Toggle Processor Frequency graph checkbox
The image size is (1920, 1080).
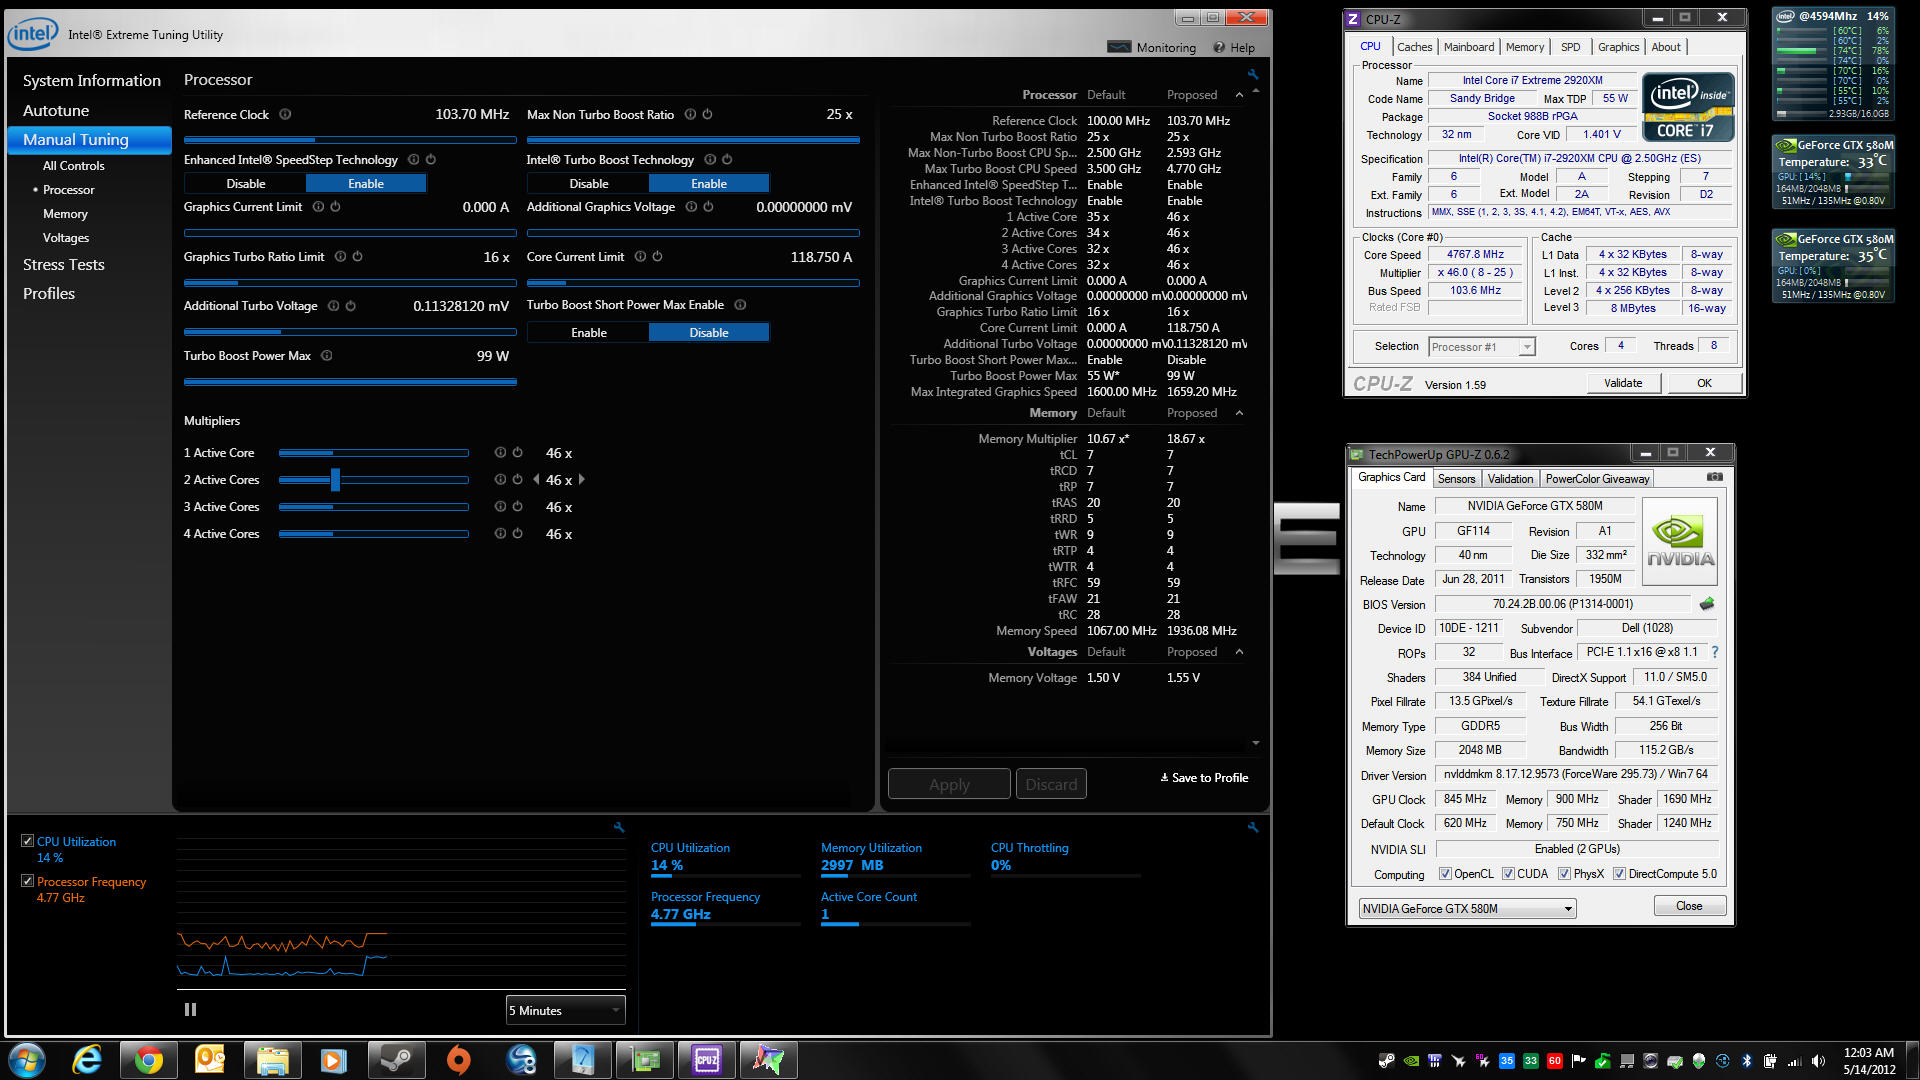27,881
